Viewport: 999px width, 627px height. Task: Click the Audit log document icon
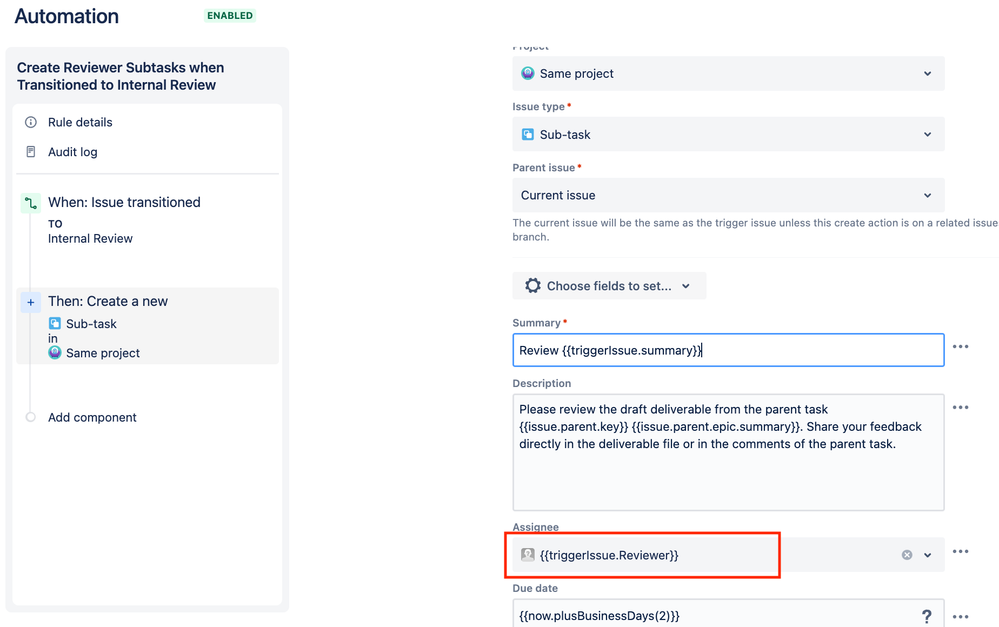tap(31, 152)
